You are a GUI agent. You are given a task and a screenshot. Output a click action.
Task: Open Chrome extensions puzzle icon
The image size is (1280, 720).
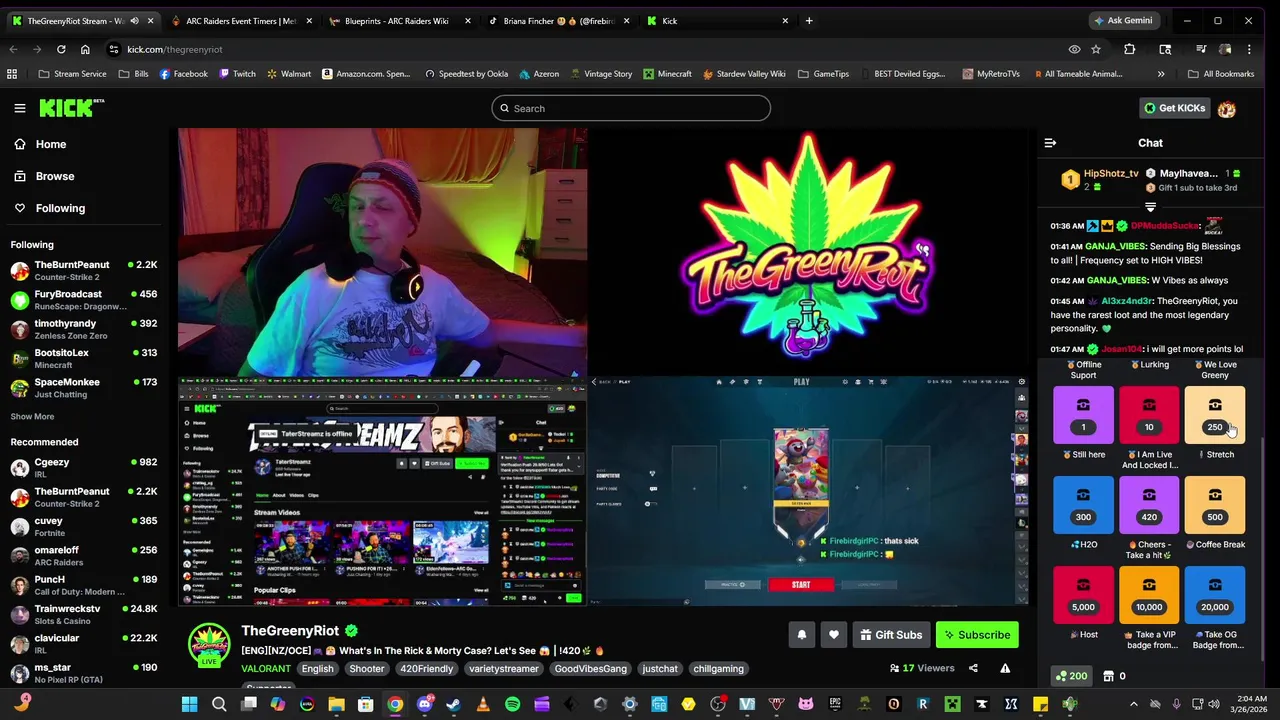1129,49
